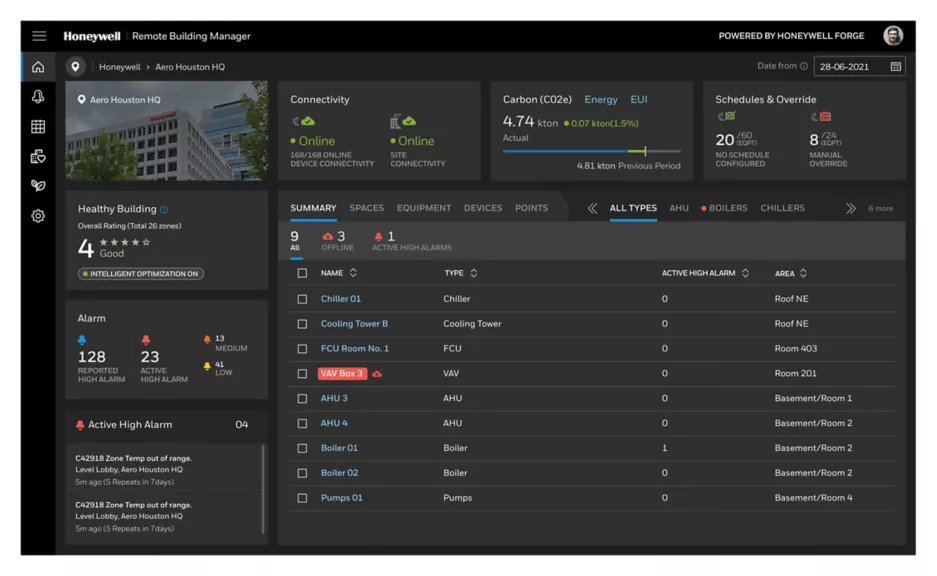This screenshot has height=576, width=937.
Task: Sort by Active High Alarm column arrows
Action: click(x=745, y=273)
